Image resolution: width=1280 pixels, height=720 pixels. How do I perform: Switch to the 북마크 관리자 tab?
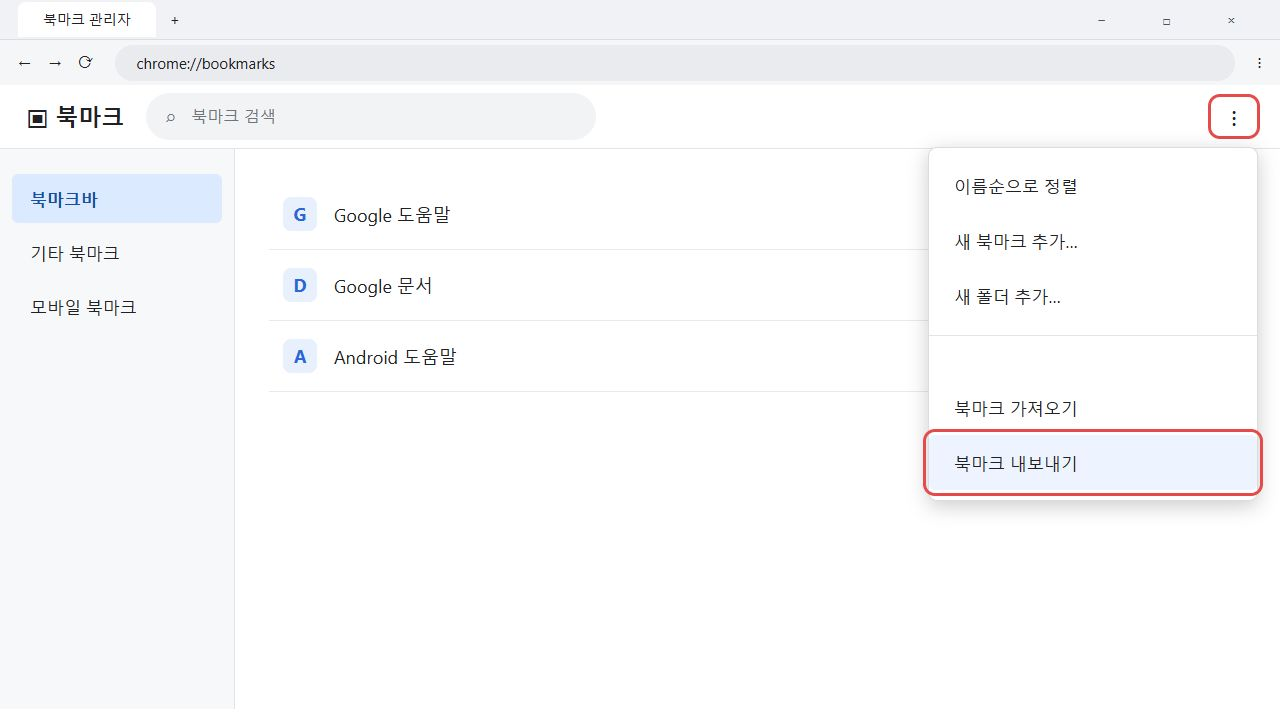coord(87,20)
